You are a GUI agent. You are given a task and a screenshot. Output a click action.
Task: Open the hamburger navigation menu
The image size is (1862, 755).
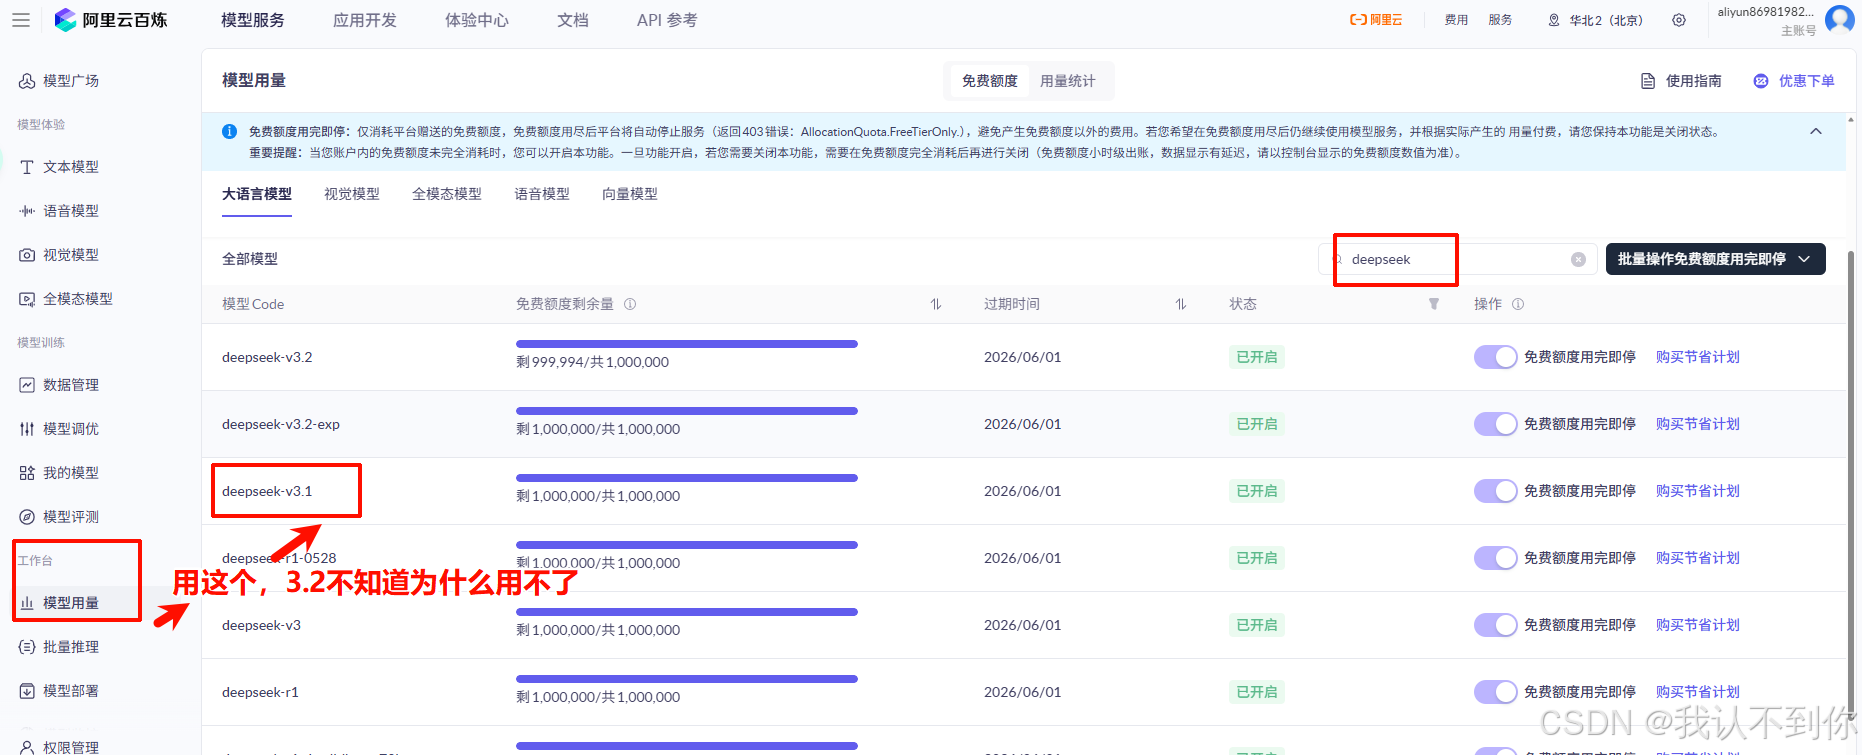[21, 20]
